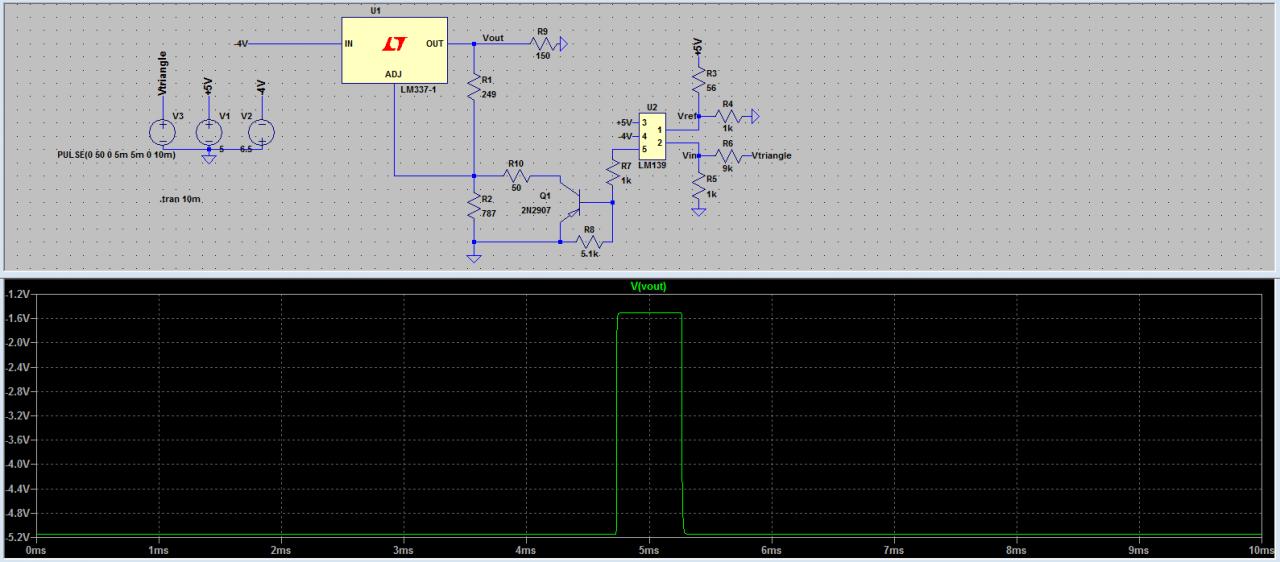Click the PULSE(0 50 0 5m 5m 0 10m) value text
This screenshot has width=1280, height=562.
pyautogui.click(x=117, y=156)
